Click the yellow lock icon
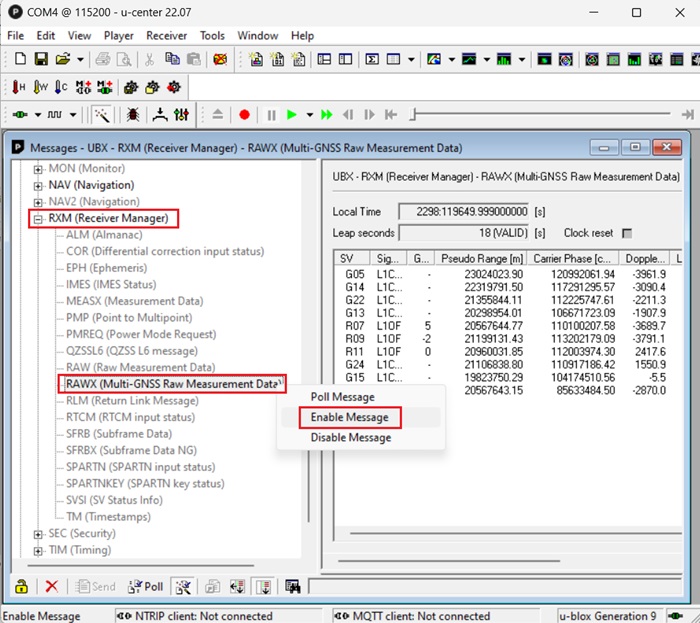This screenshot has height=623, width=700. pyautogui.click(x=19, y=586)
